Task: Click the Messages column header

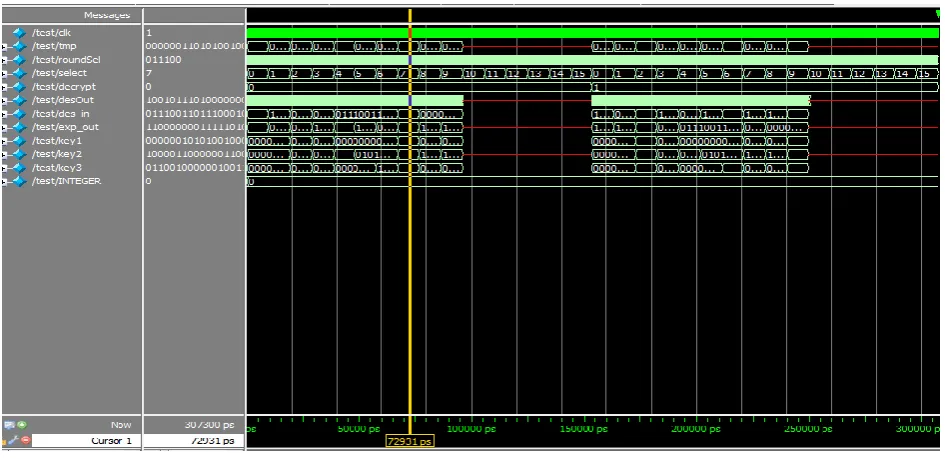Action: (107, 15)
